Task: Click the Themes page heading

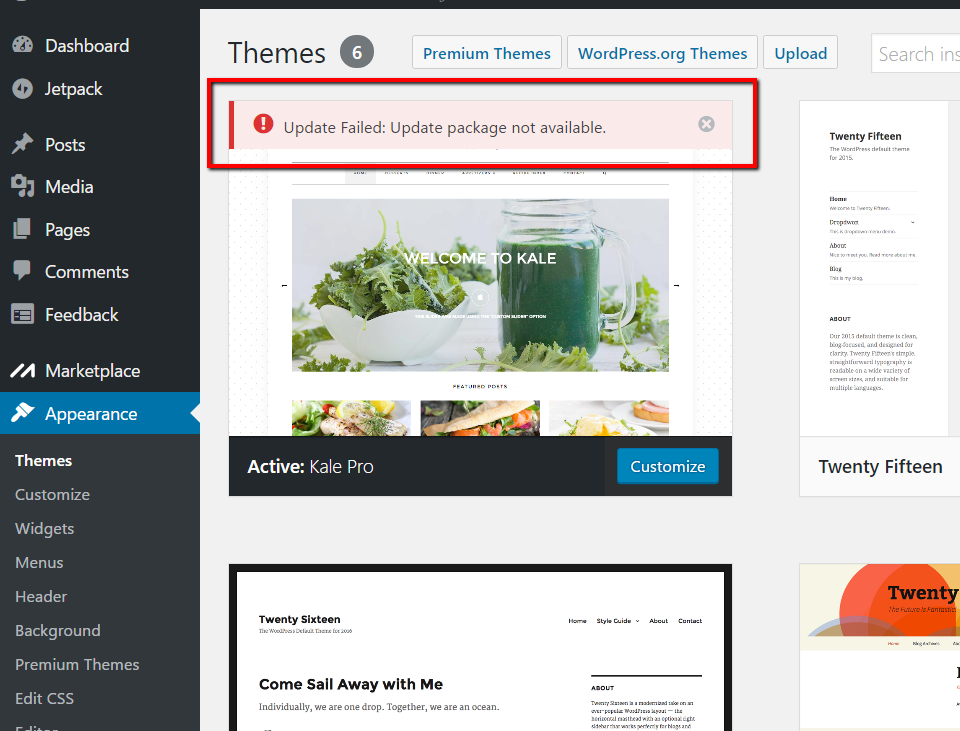Action: click(x=276, y=53)
